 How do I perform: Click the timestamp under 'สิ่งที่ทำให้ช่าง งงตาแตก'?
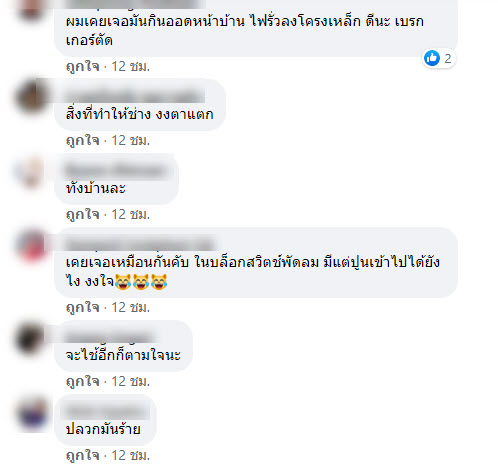[131, 141]
